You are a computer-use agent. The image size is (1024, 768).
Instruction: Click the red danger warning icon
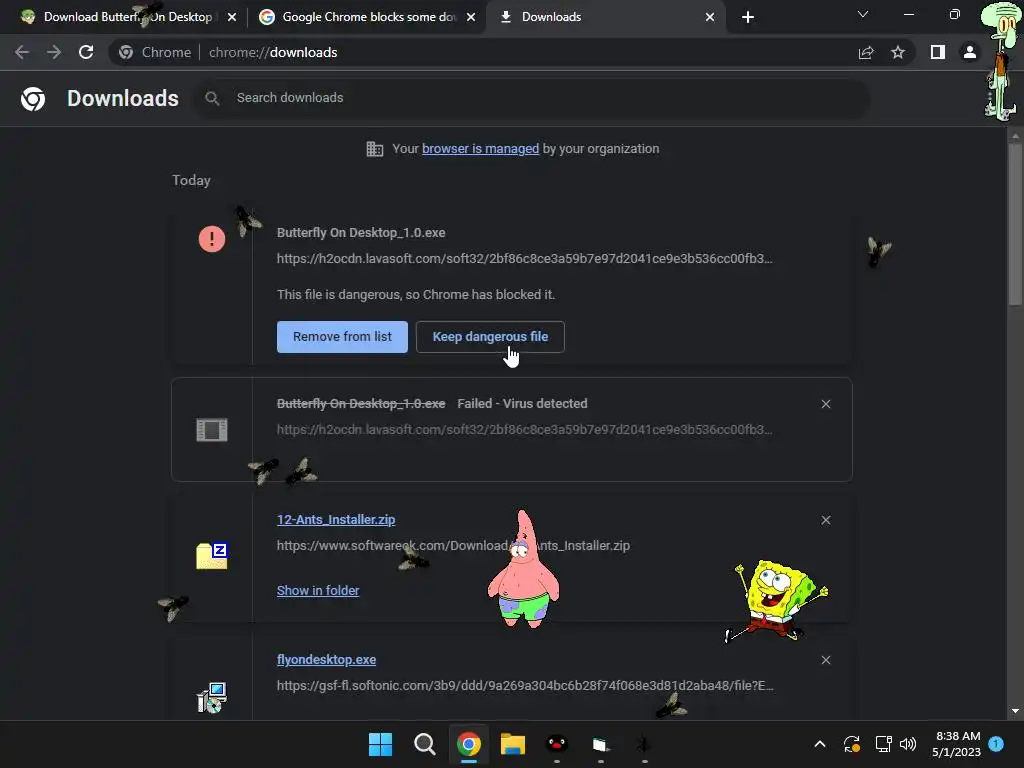point(212,239)
